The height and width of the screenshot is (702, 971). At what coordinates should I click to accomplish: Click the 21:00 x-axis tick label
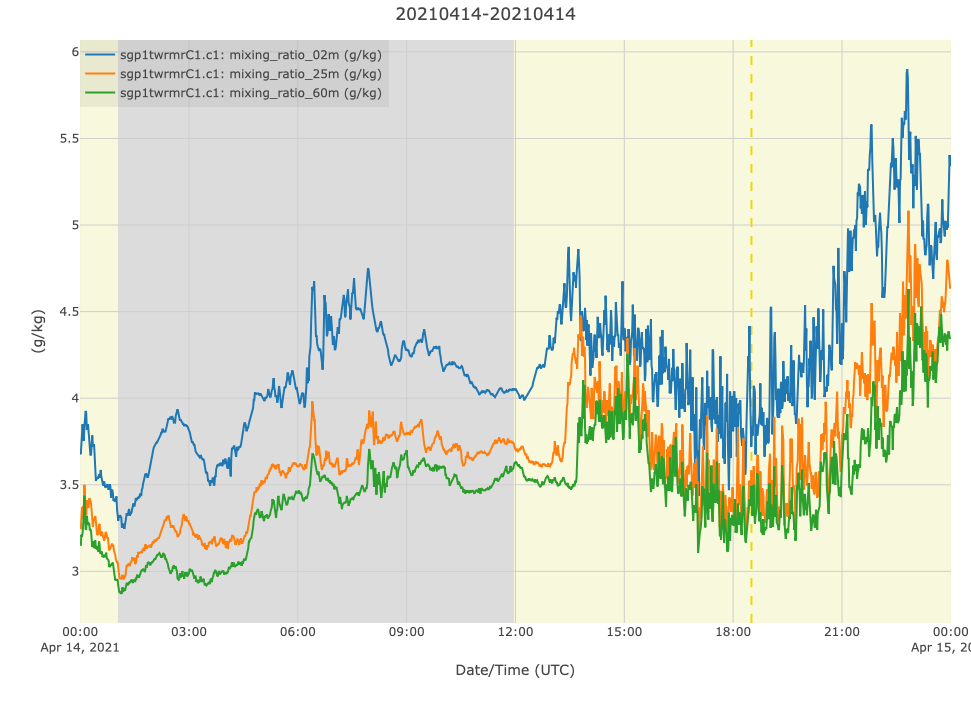coord(842,632)
